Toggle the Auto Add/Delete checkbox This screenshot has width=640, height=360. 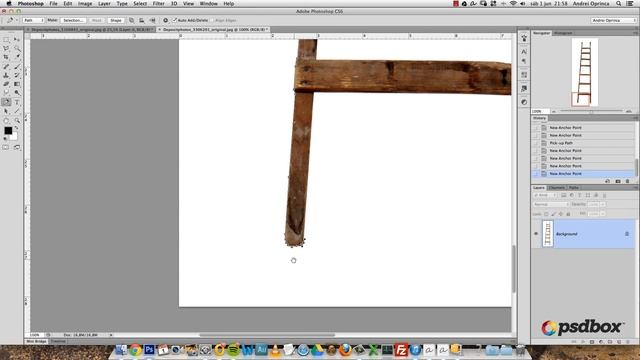(174, 20)
